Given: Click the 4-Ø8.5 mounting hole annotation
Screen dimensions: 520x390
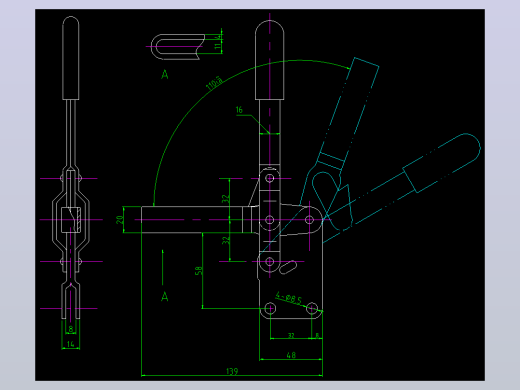Looking at the screenshot, I should pyautogui.click(x=289, y=298).
